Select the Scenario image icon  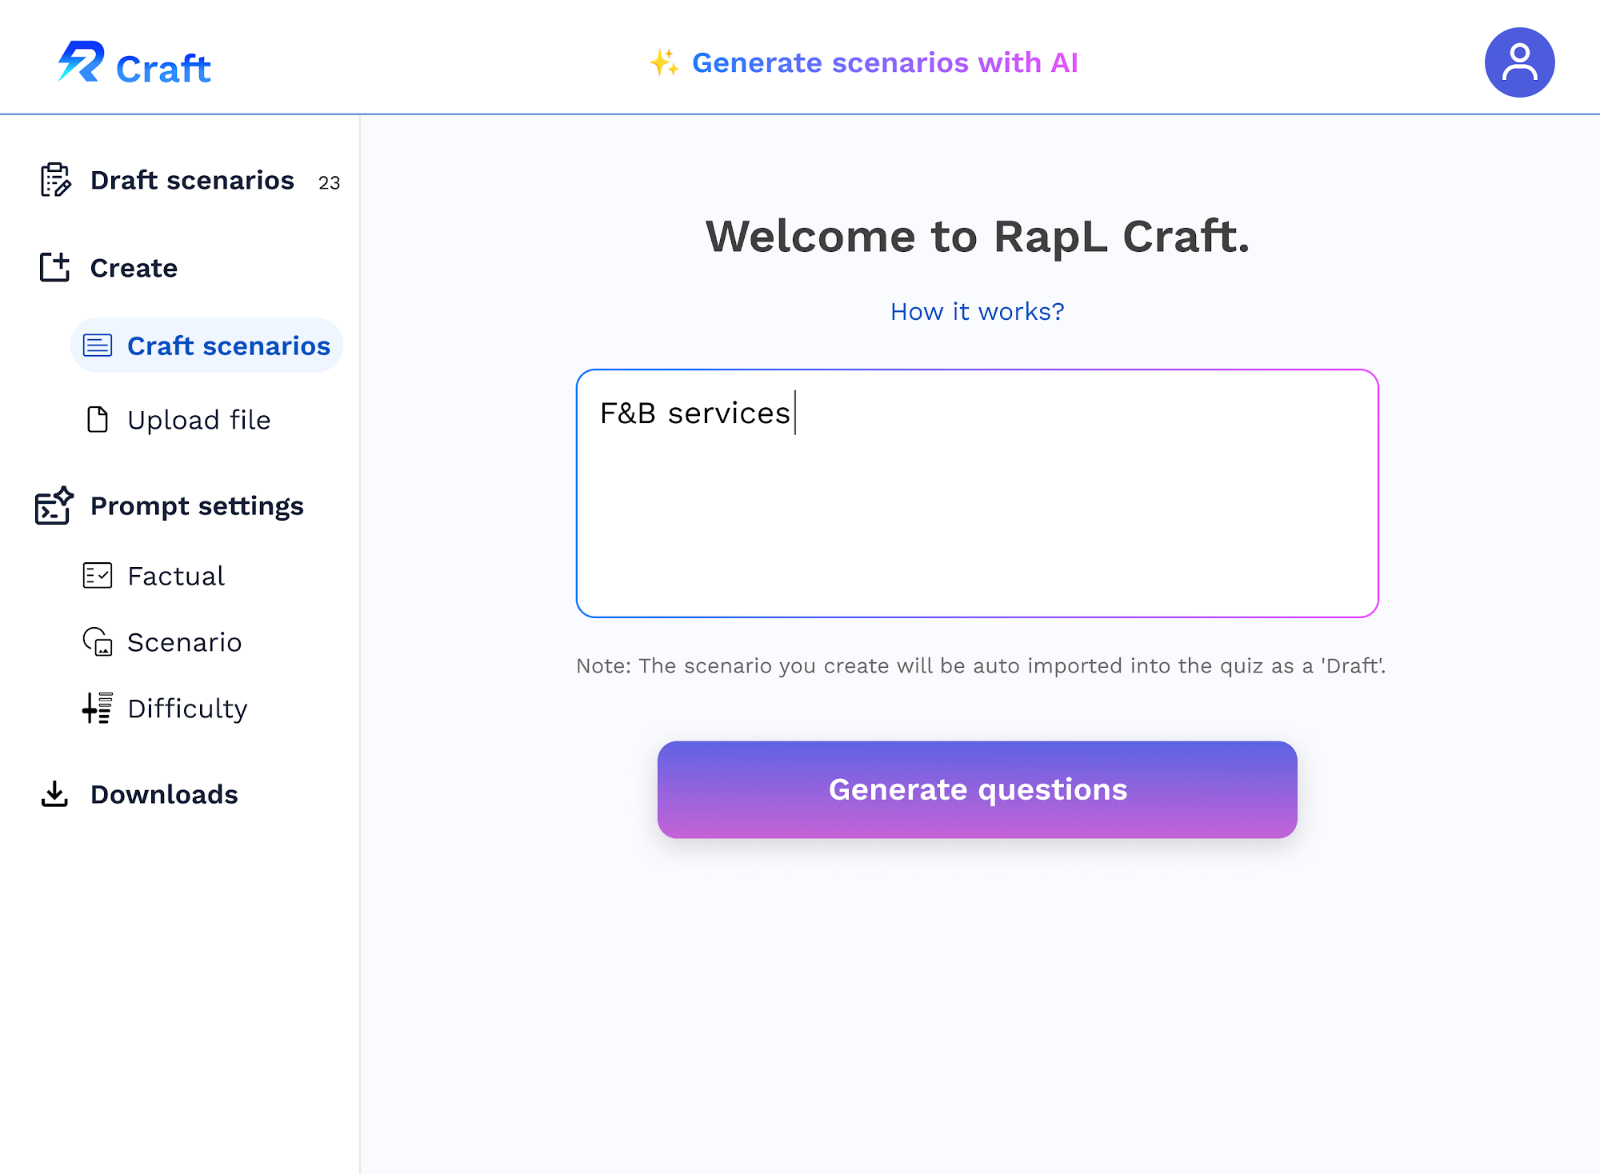pos(98,642)
